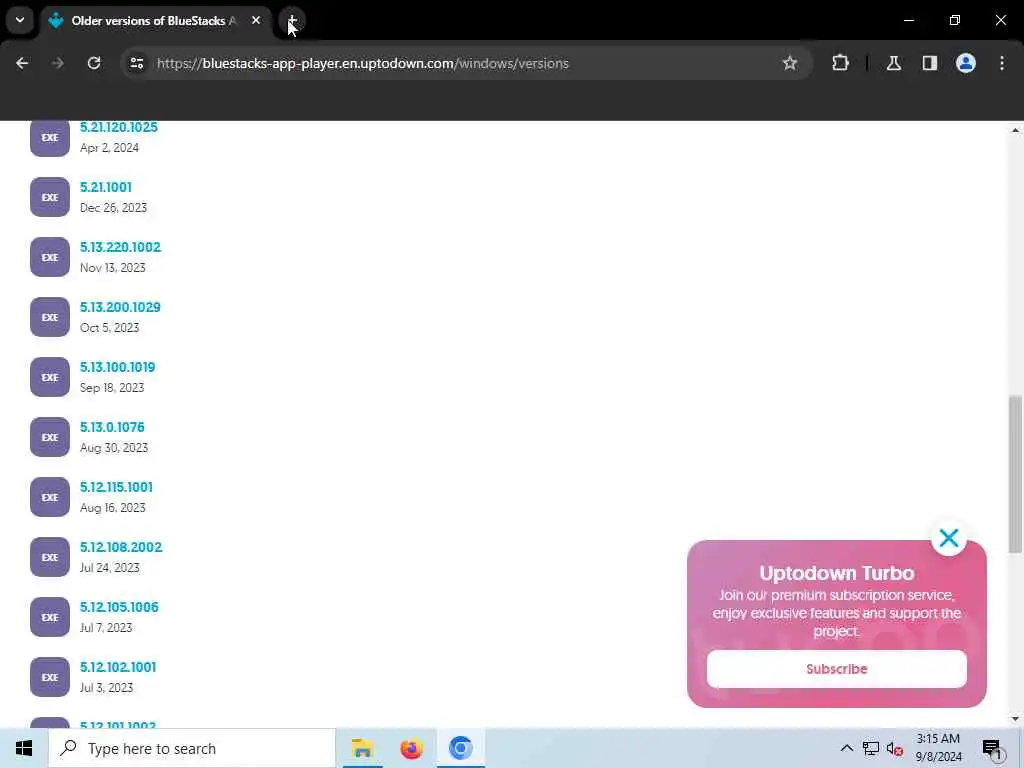This screenshot has height=768, width=1024.
Task: Show hidden system tray icons
Action: [846, 748]
